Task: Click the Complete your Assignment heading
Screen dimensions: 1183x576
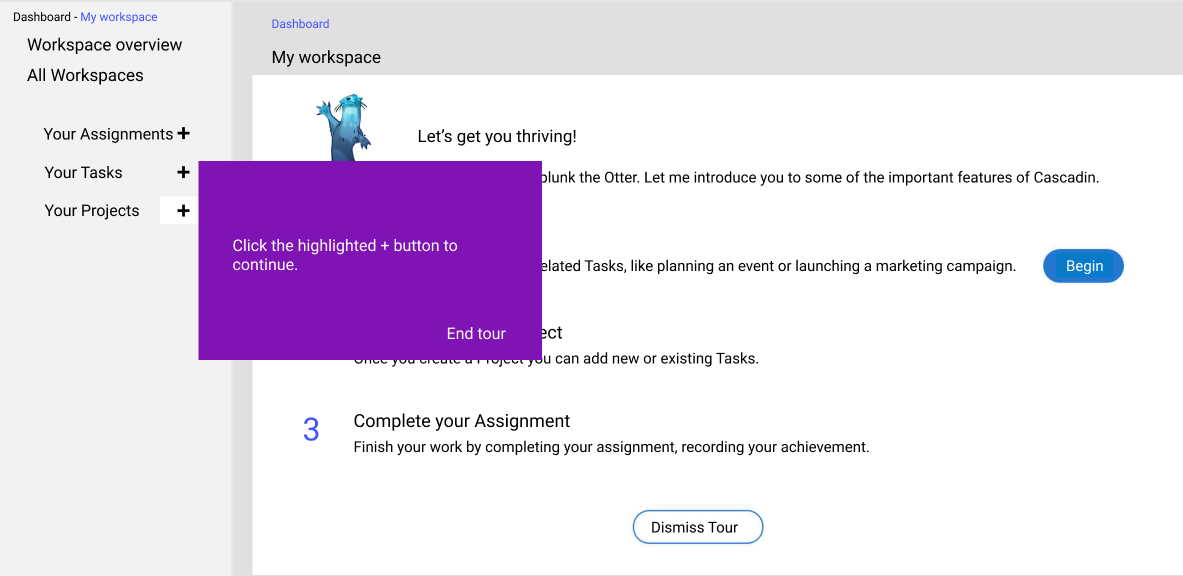Action: coord(462,420)
